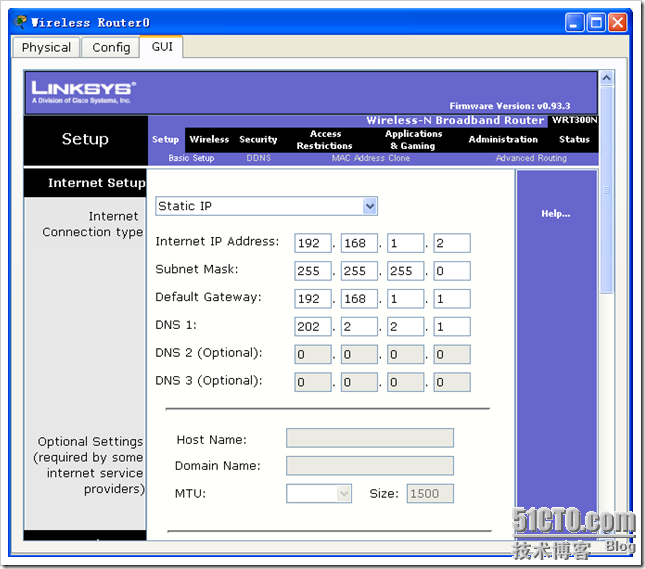Open the Help link
This screenshot has width=645, height=569.
click(555, 214)
